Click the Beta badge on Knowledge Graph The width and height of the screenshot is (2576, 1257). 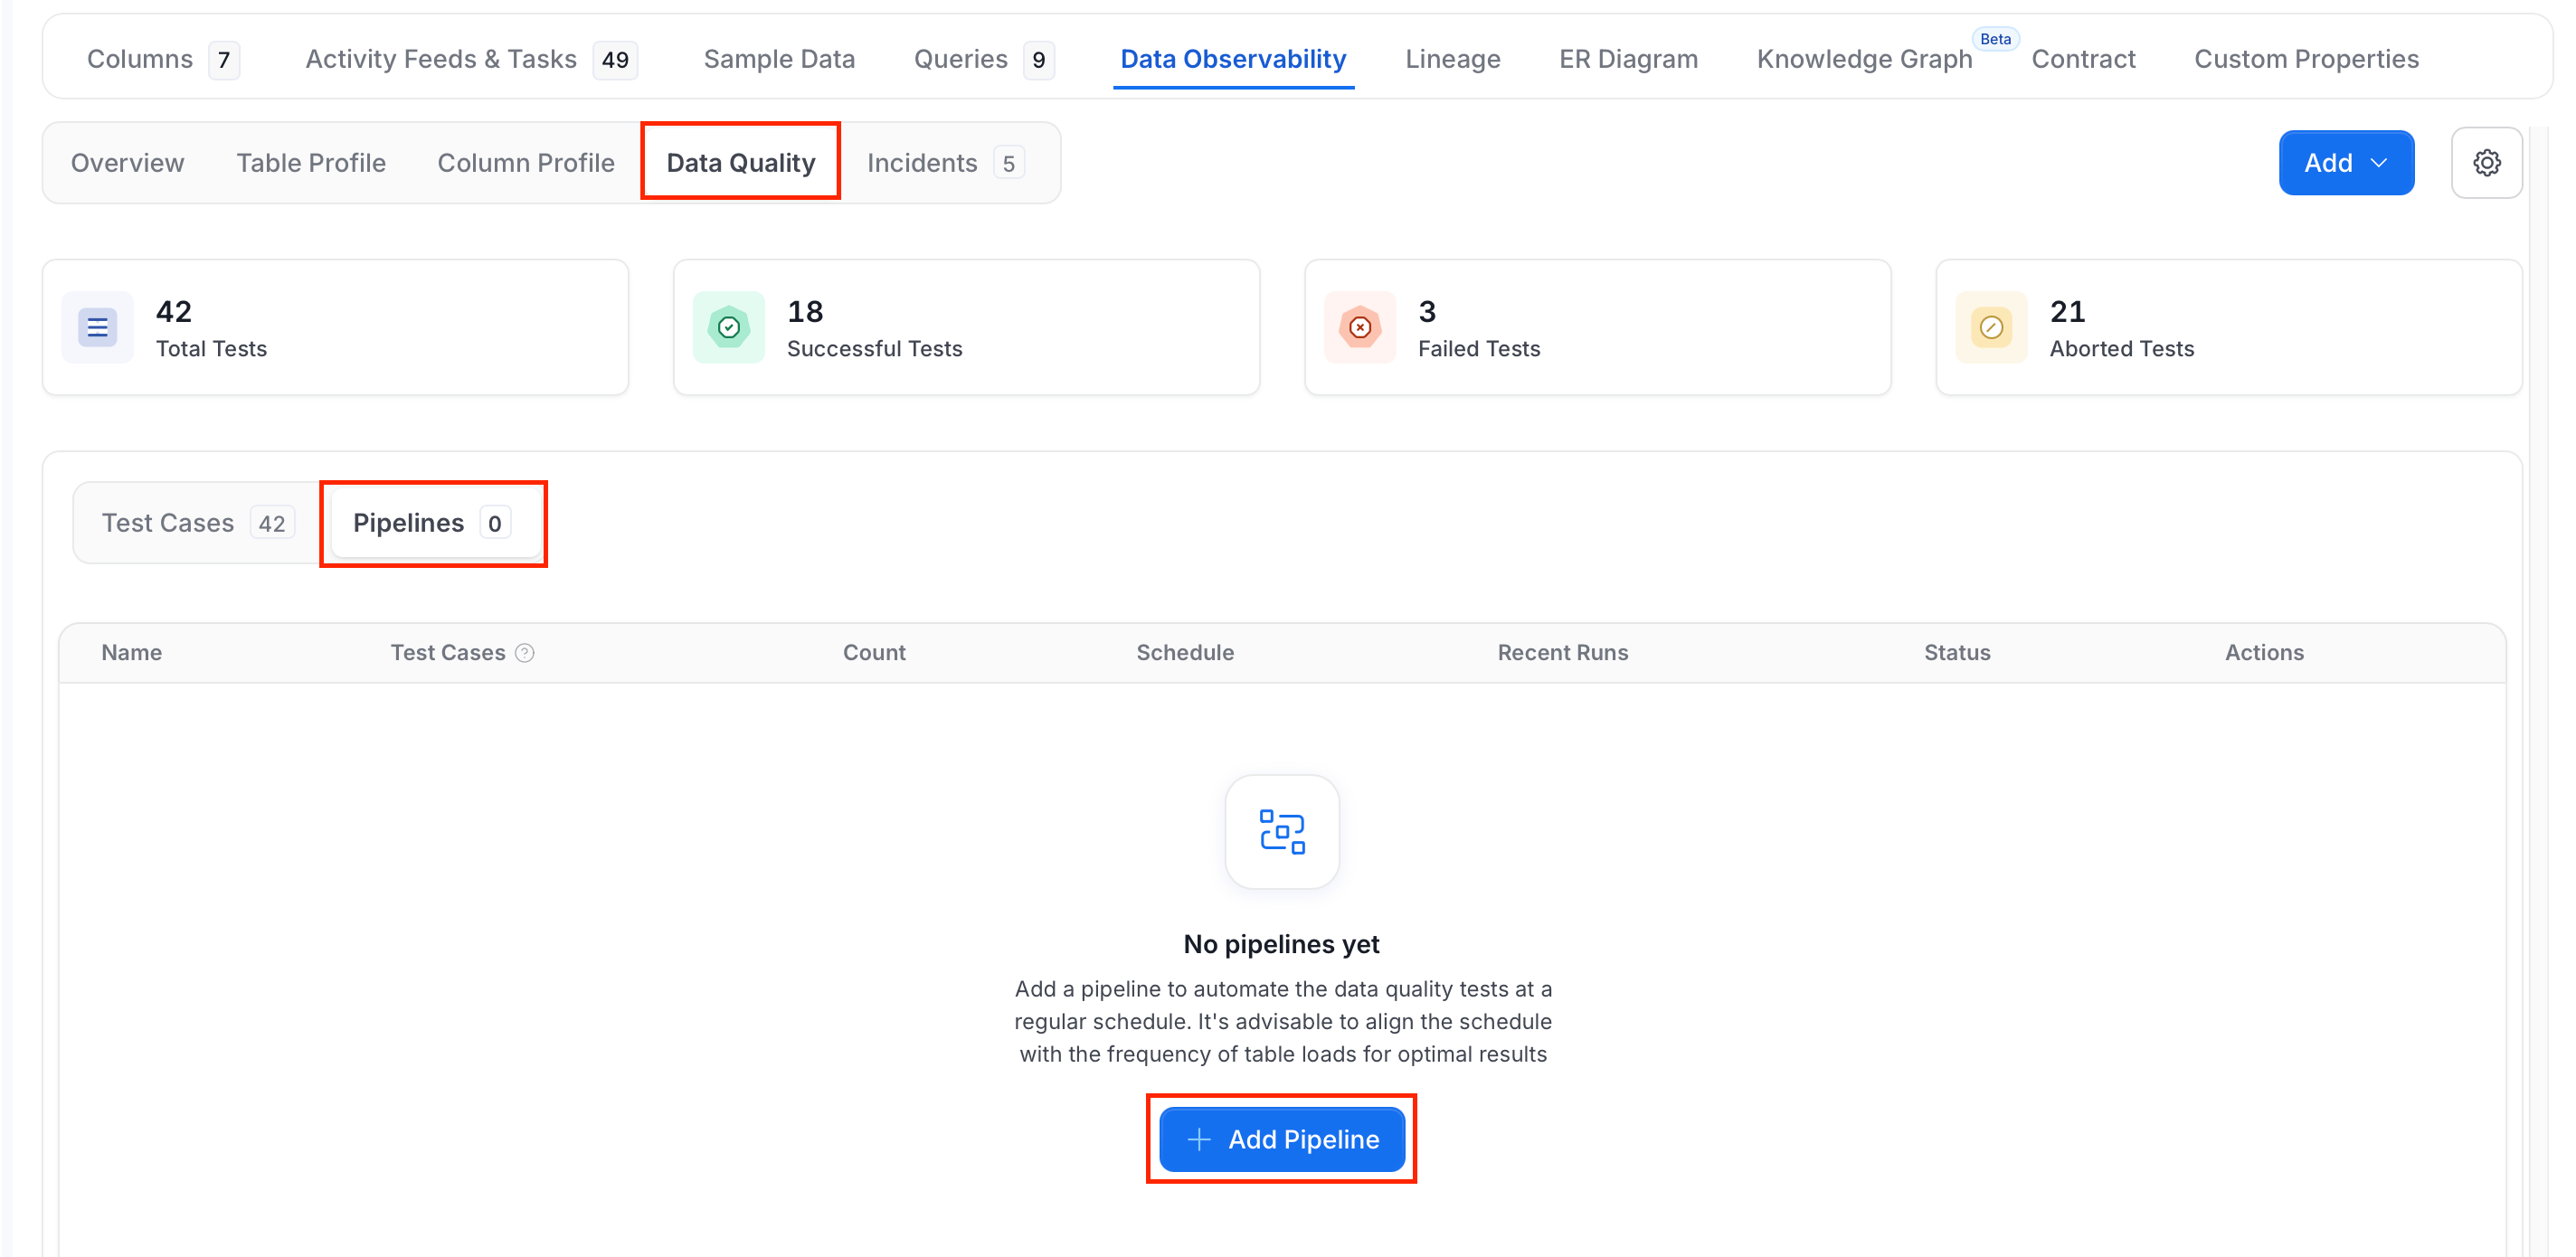pyautogui.click(x=1995, y=39)
